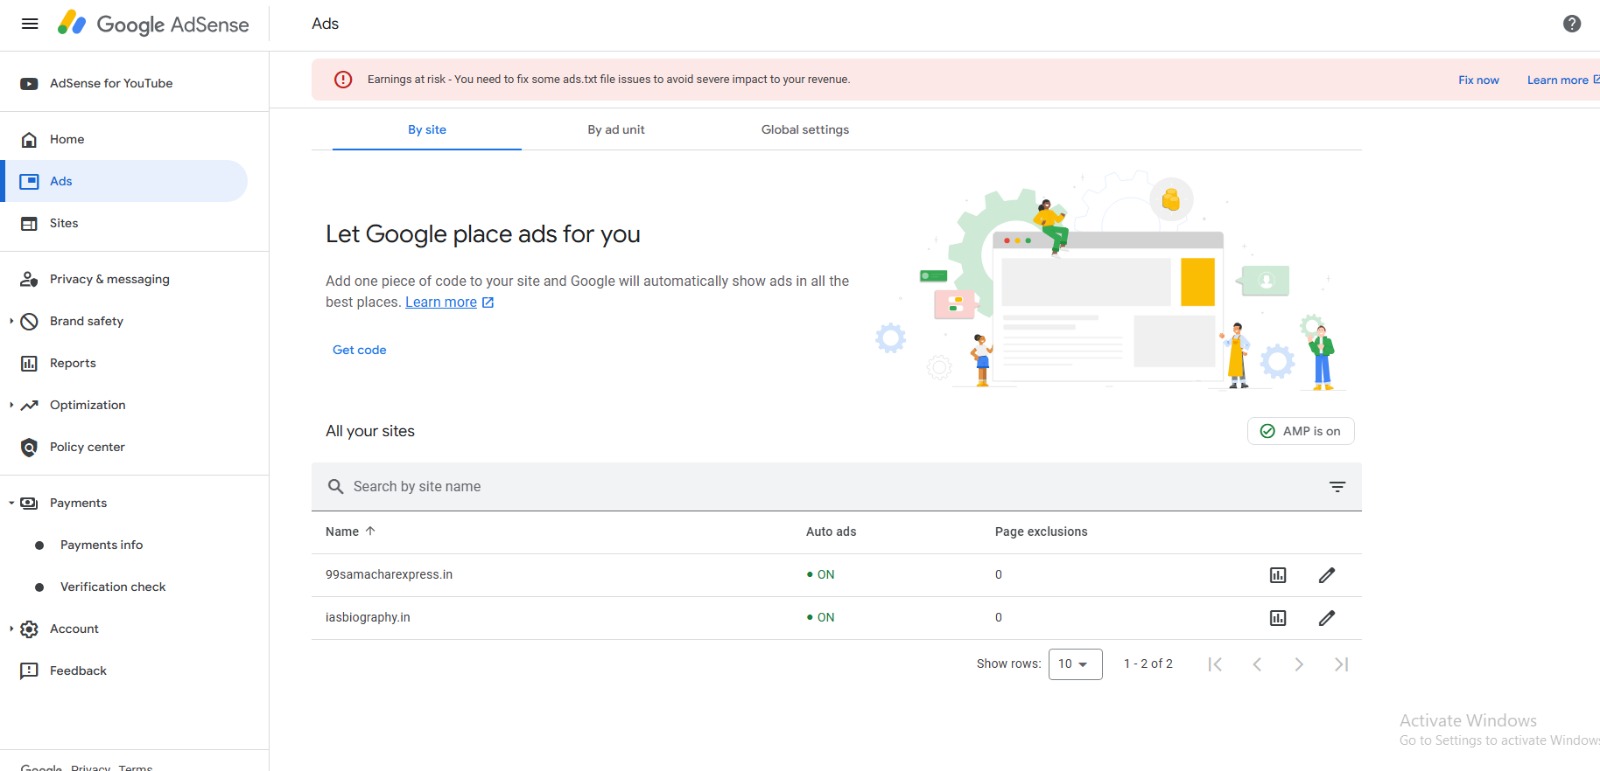Open the Show rows dropdown
The image size is (1600, 771).
coord(1075,664)
